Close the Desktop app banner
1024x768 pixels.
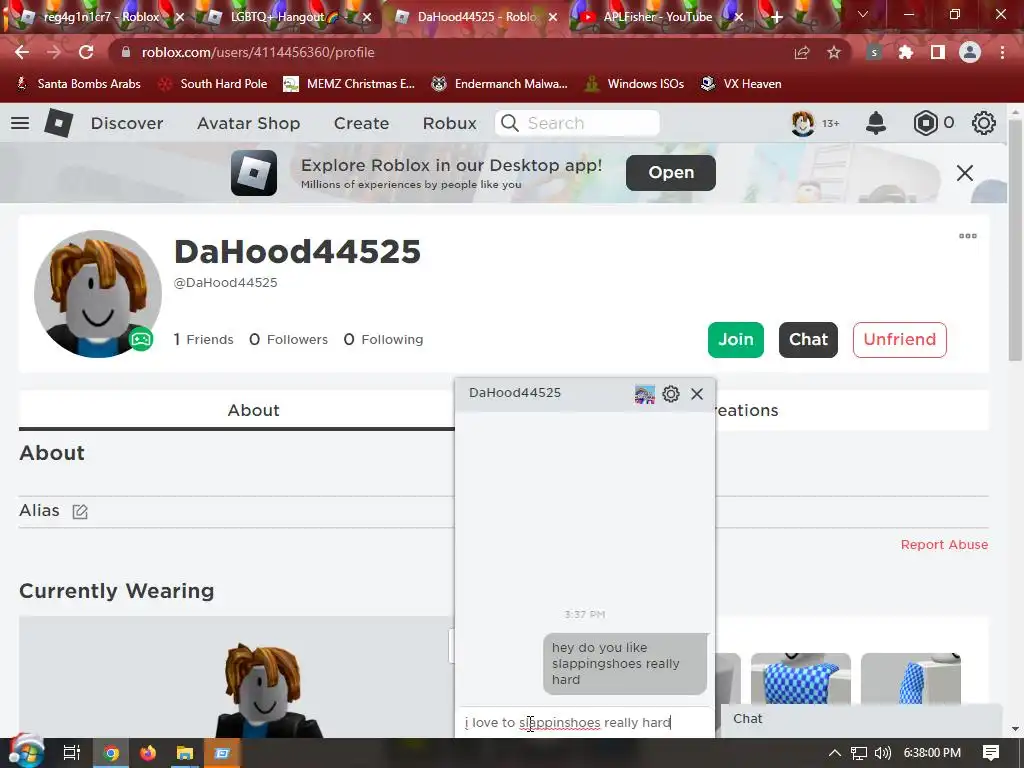[x=965, y=173]
